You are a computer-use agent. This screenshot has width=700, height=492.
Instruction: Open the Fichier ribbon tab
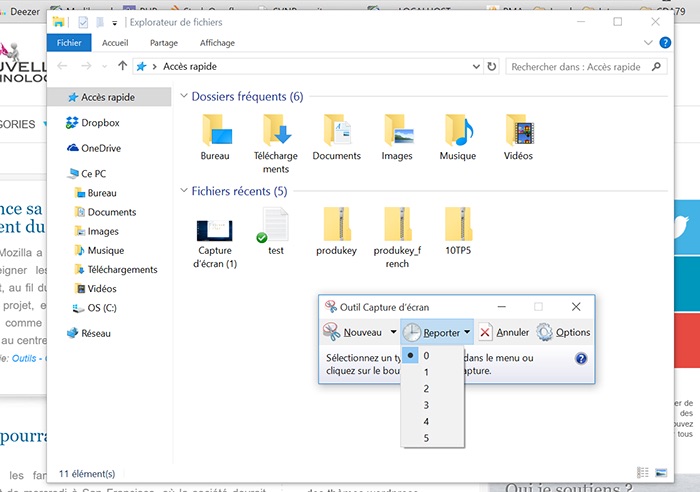[69, 43]
